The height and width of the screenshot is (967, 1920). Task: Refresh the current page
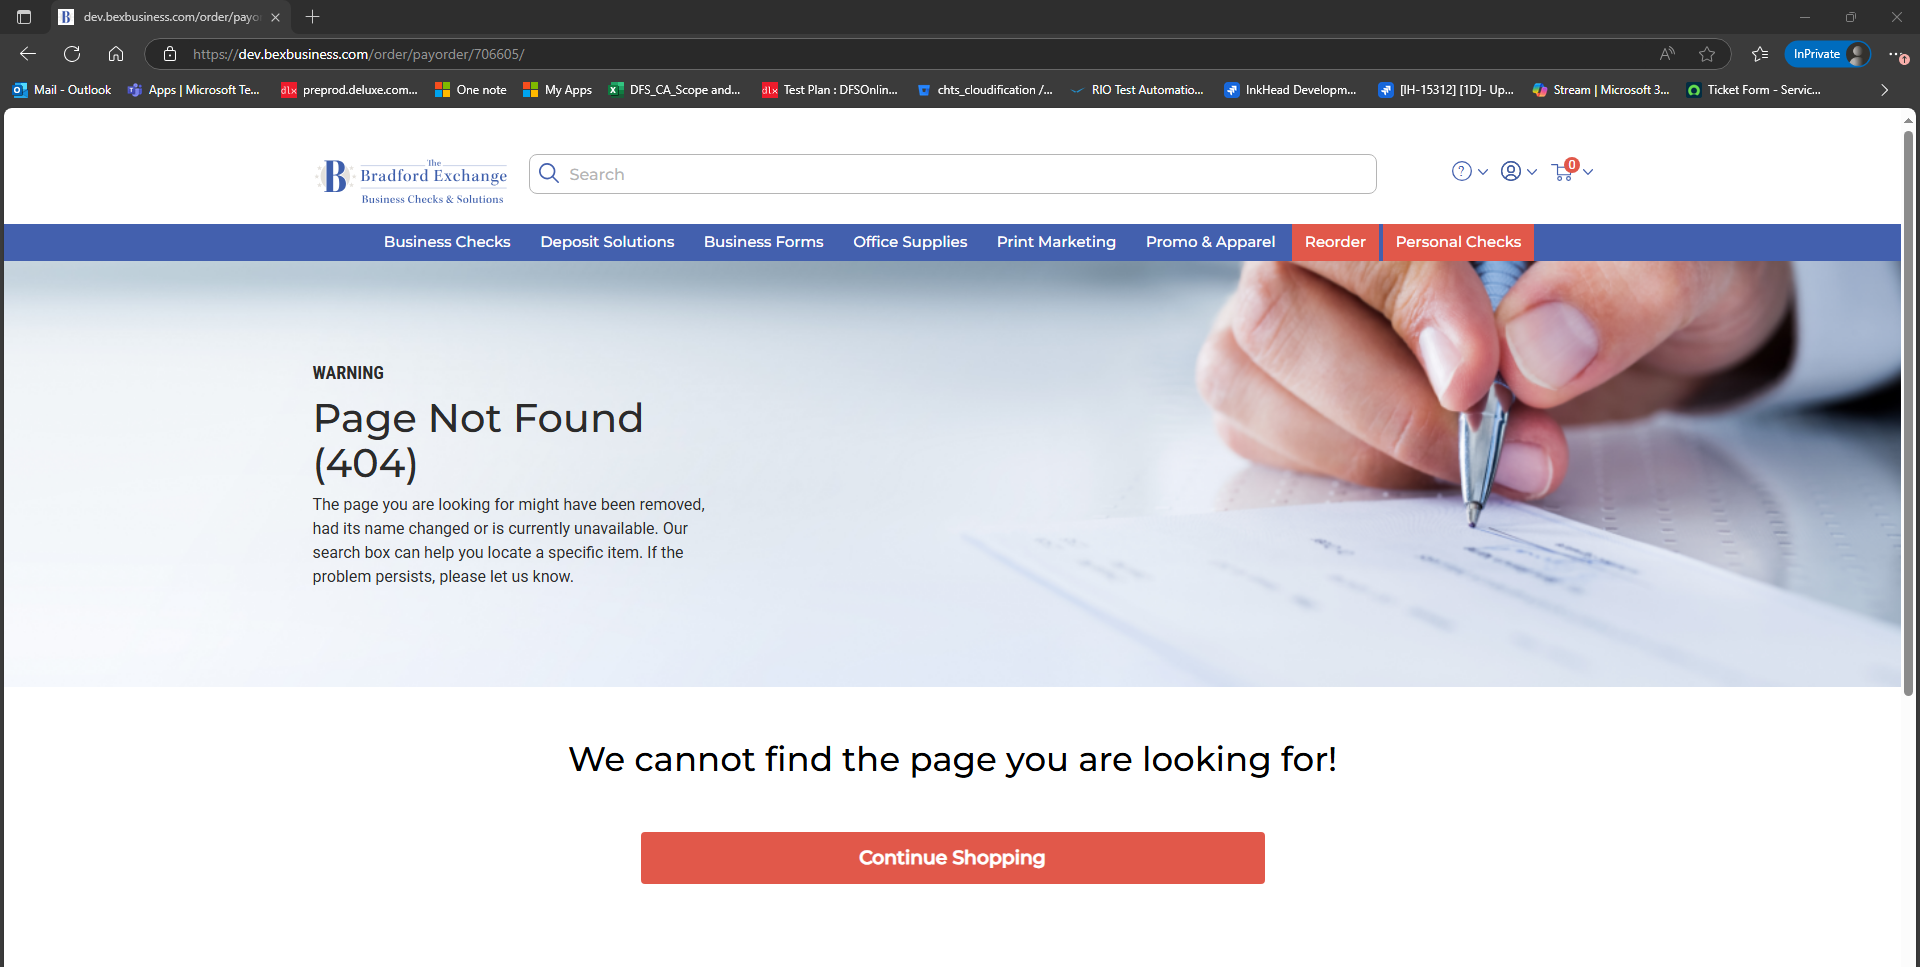[72, 54]
